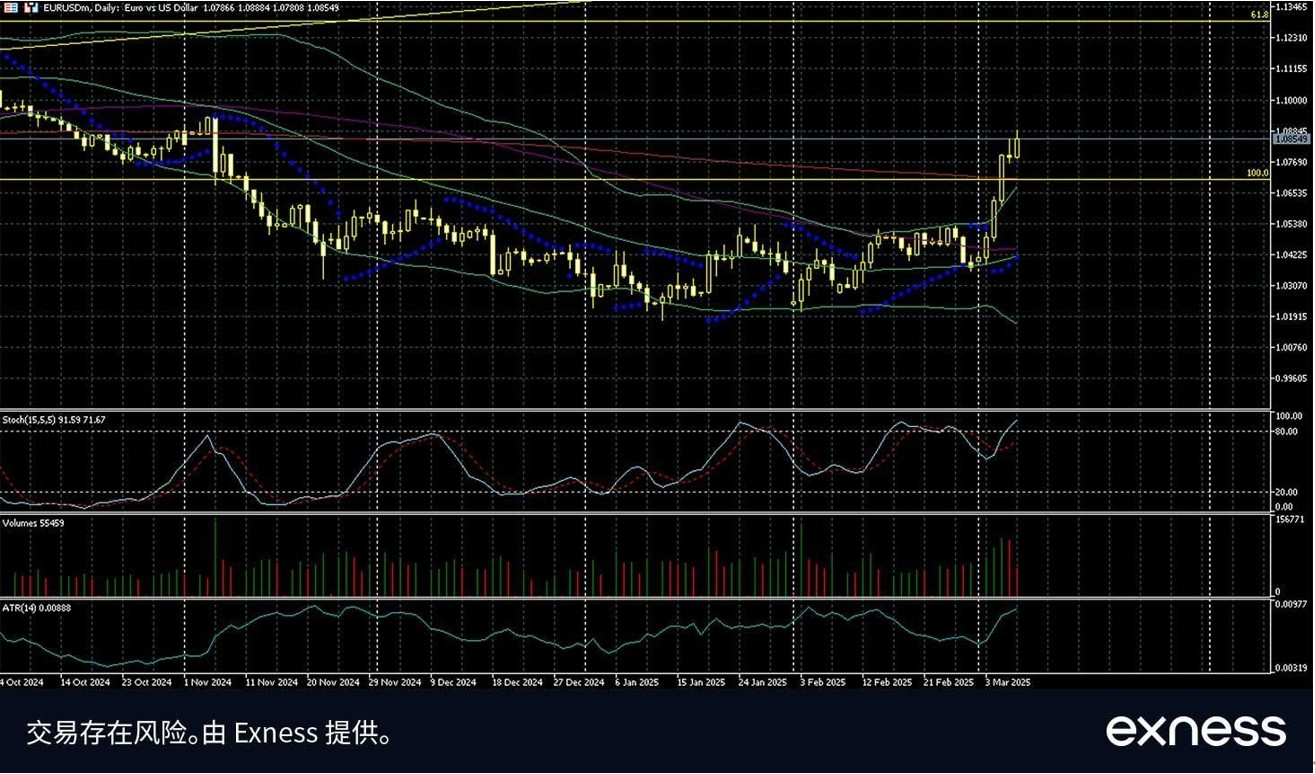Click the ATR line peak at right end
1315x774 pixels.
tap(1016, 608)
